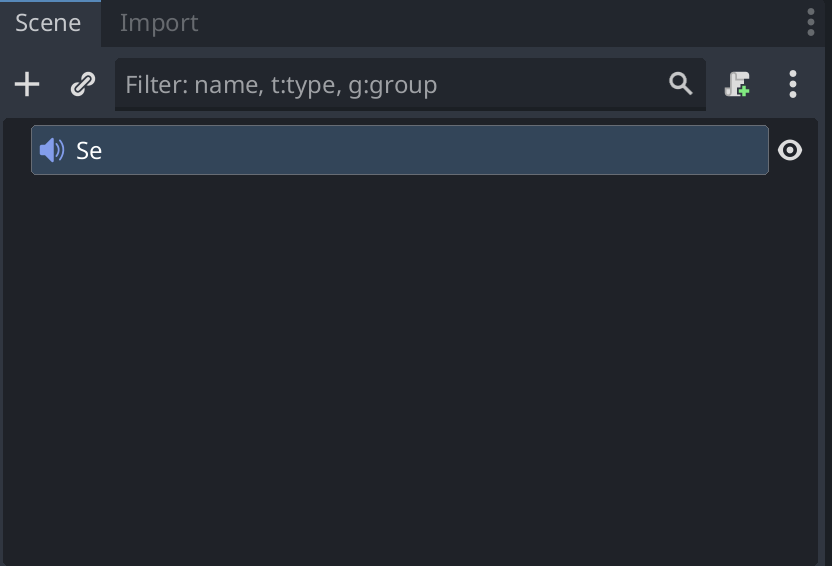The width and height of the screenshot is (832, 566).
Task: Toggle visibility of the Se node
Action: [790, 150]
